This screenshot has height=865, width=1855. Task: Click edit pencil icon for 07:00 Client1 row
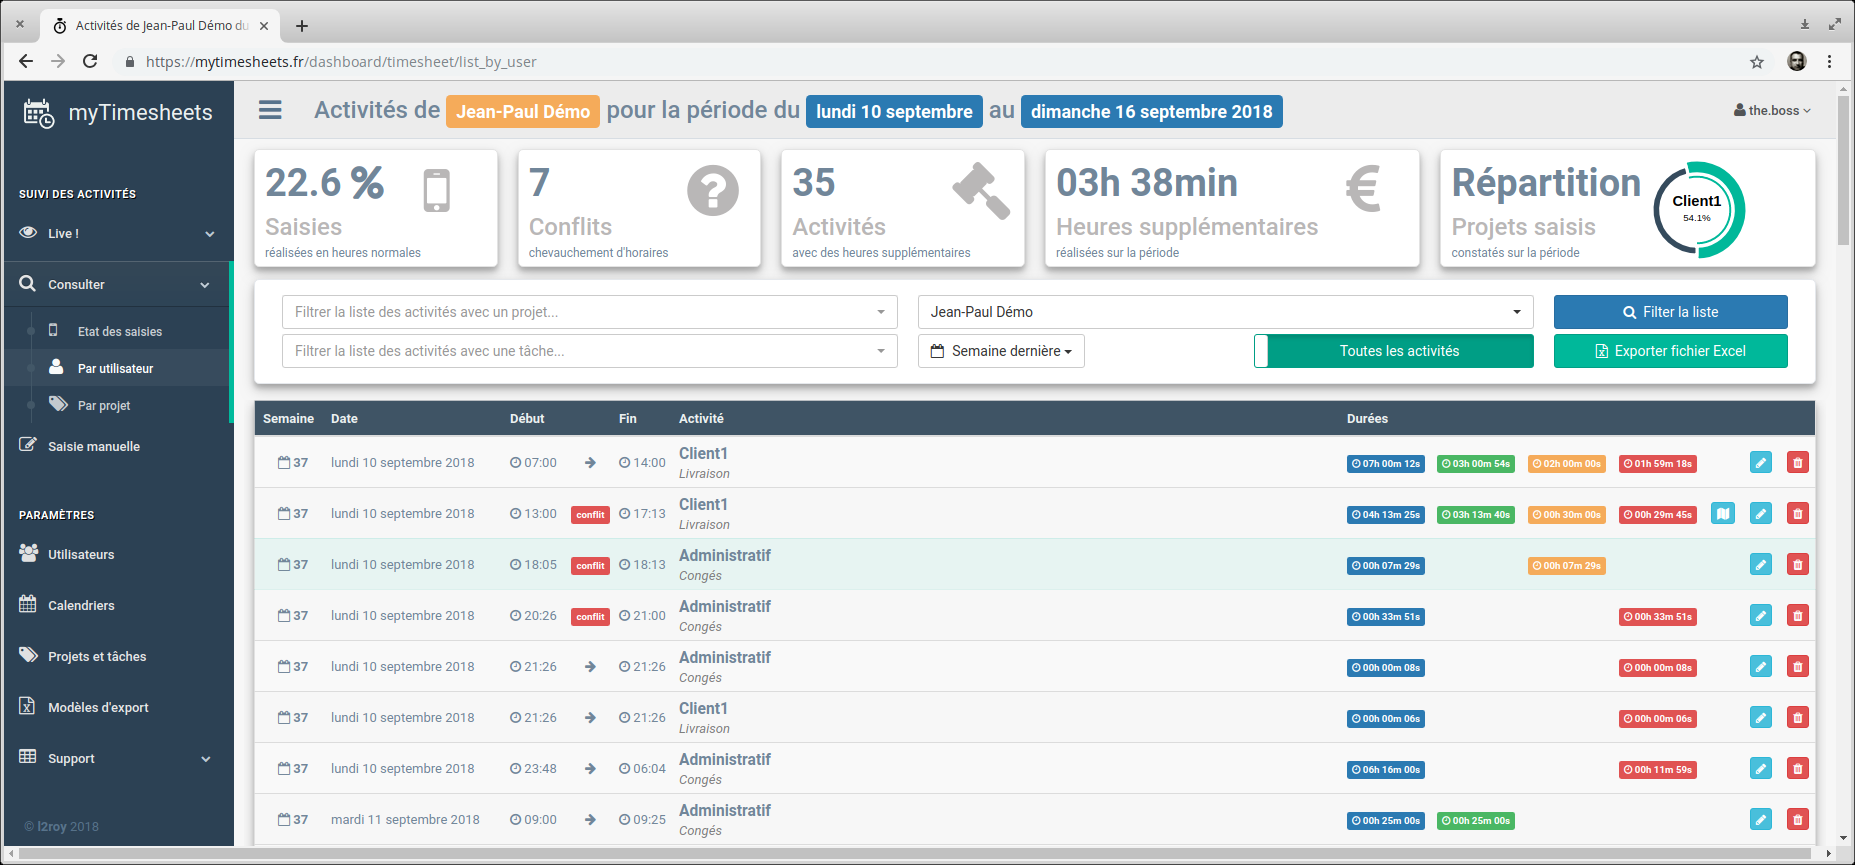pos(1760,463)
